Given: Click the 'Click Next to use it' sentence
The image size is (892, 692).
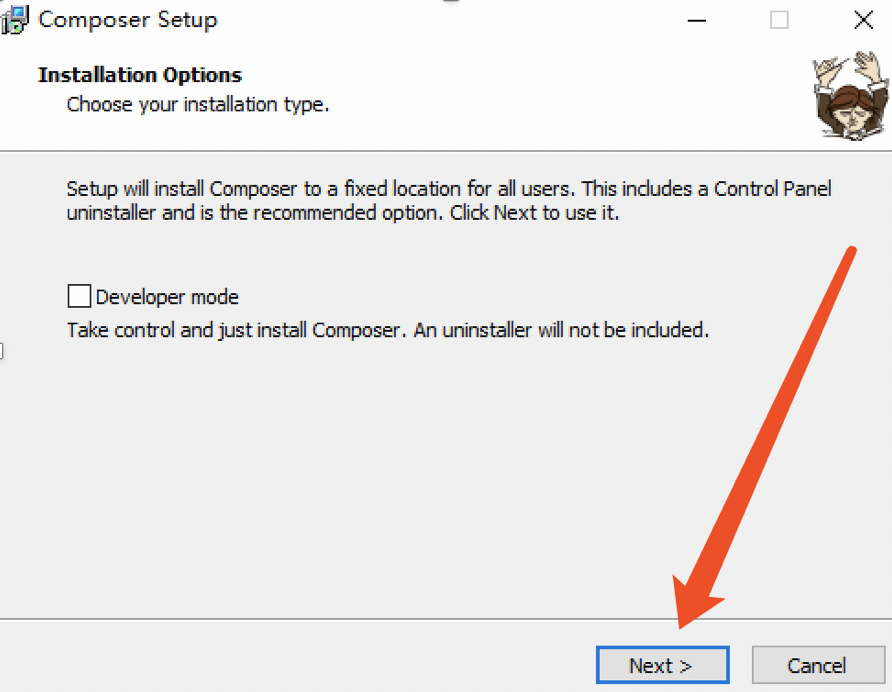Looking at the screenshot, I should [534, 213].
